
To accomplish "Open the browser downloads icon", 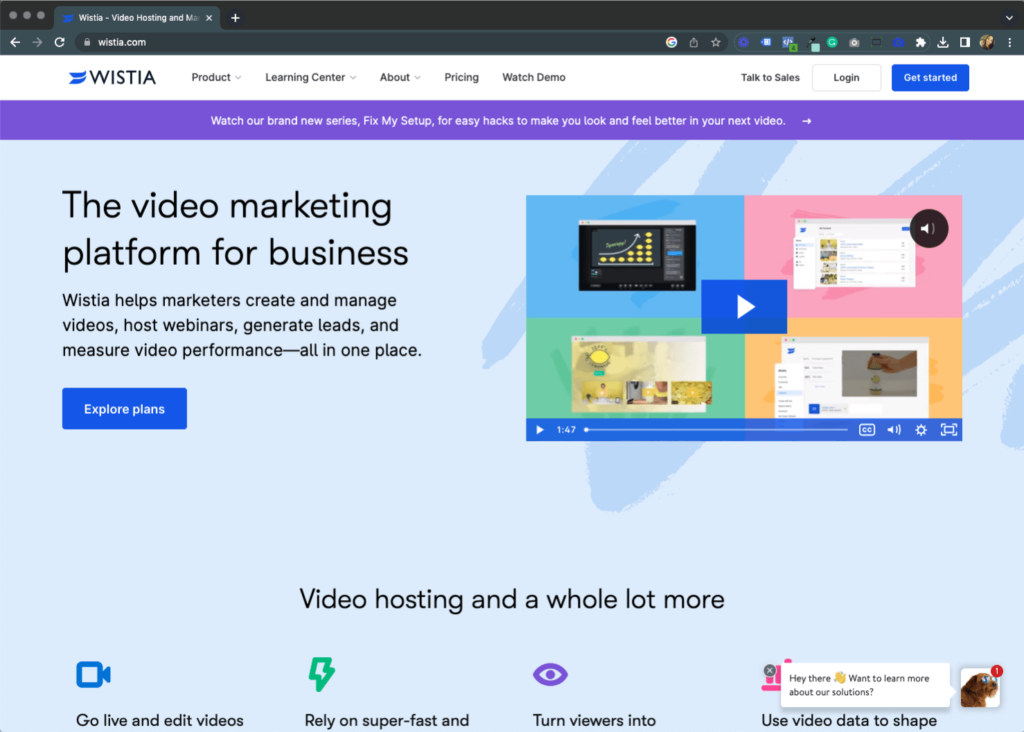I will point(942,42).
